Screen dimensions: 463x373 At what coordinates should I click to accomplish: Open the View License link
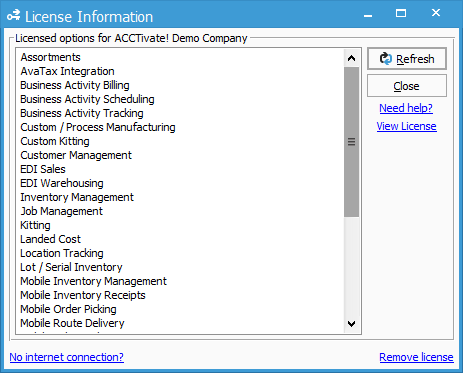tap(407, 126)
